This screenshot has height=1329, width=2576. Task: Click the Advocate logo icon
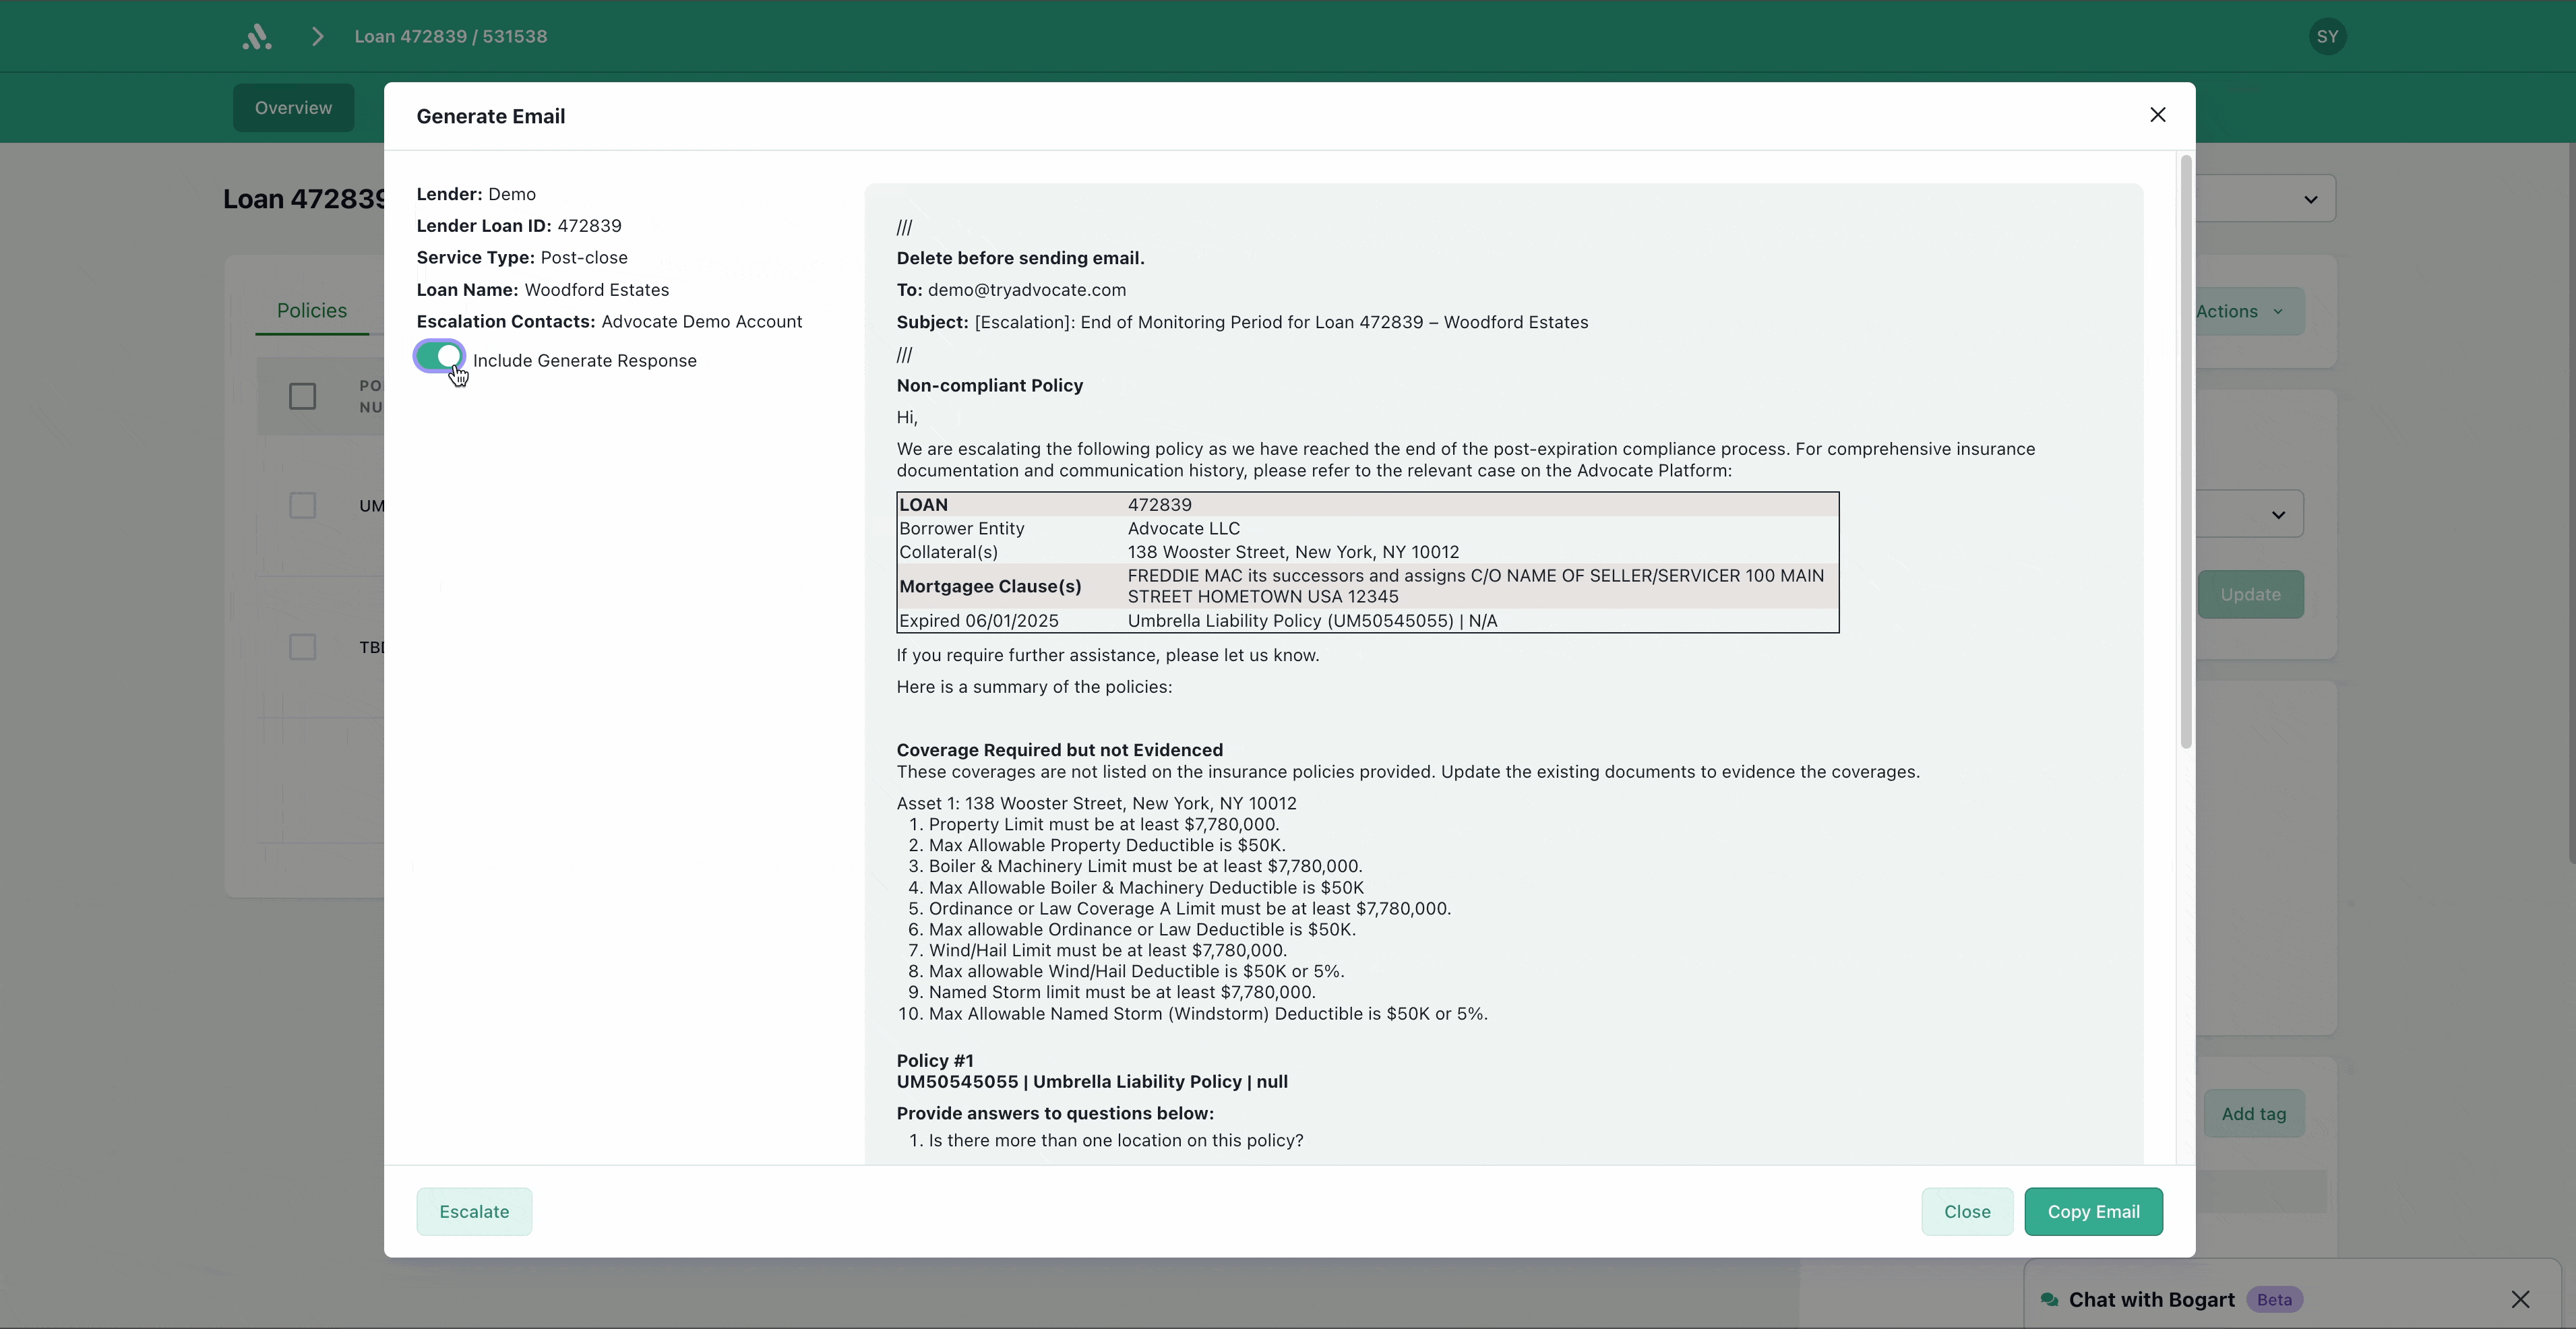point(256,37)
